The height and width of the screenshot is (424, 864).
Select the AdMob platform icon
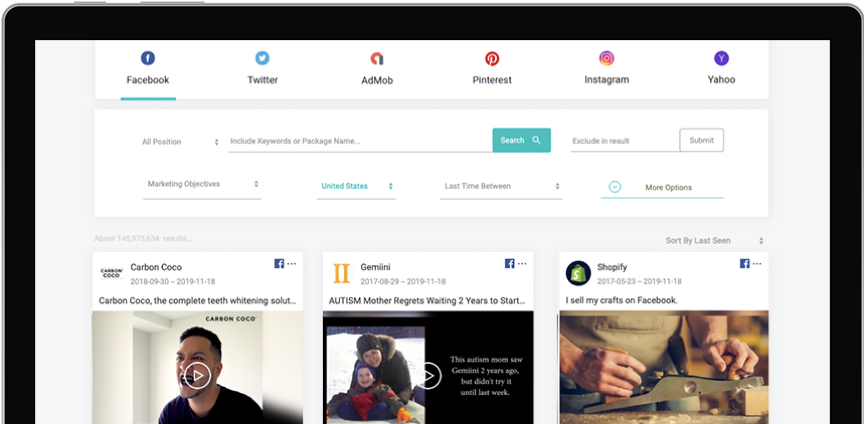[x=377, y=59]
